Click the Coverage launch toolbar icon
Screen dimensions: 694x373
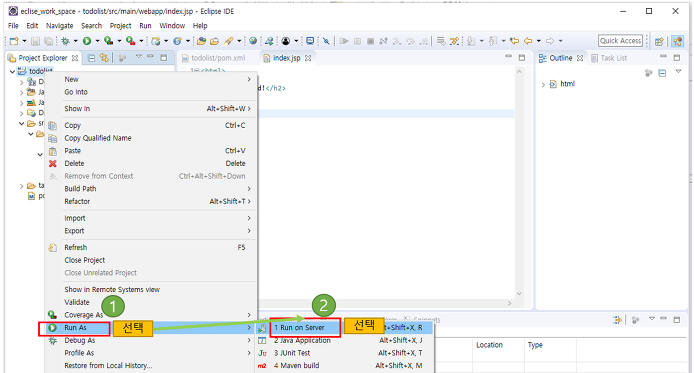(108, 41)
